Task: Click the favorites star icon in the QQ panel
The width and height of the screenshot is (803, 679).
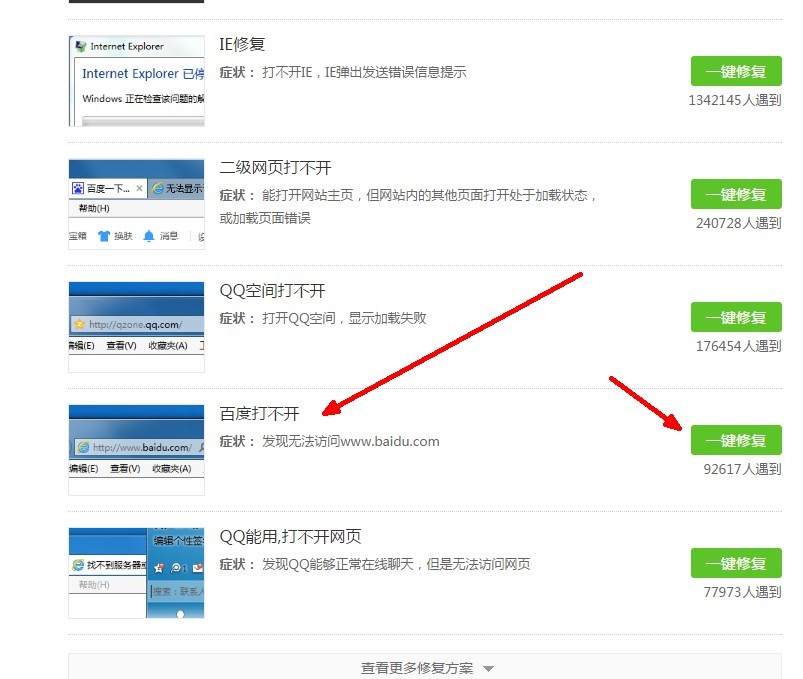Action: click(159, 569)
